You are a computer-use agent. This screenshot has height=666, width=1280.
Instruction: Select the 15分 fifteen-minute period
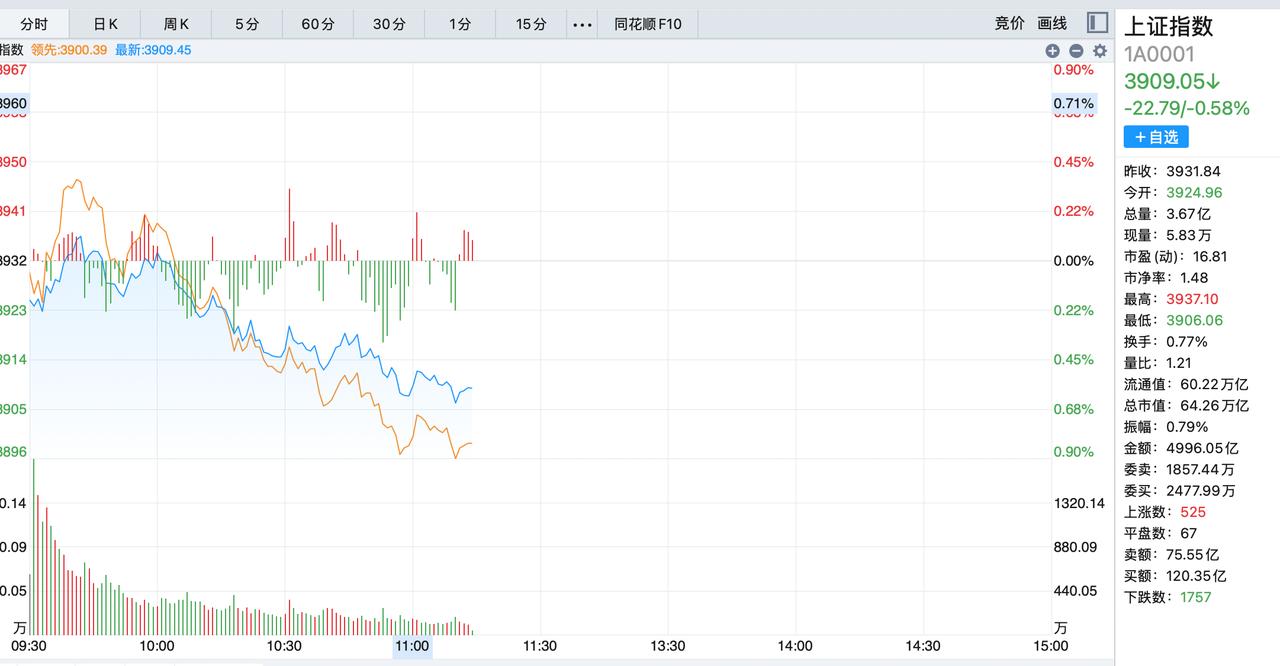[530, 22]
